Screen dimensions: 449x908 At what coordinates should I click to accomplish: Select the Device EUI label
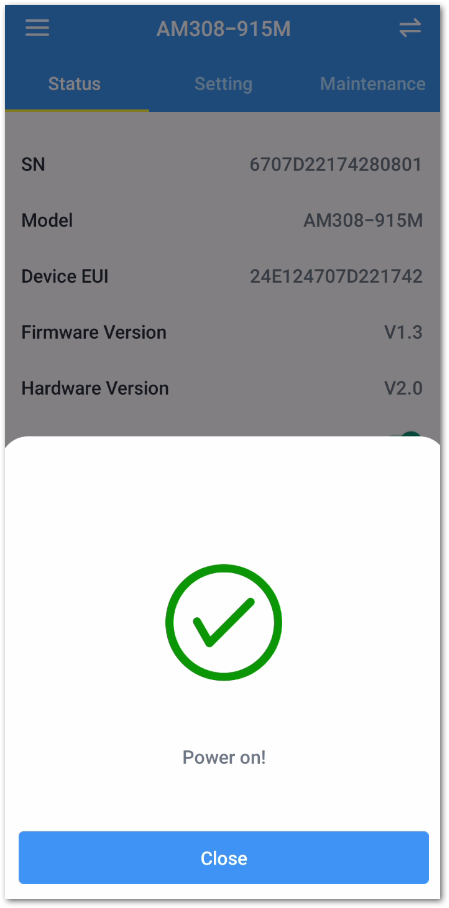click(65, 276)
